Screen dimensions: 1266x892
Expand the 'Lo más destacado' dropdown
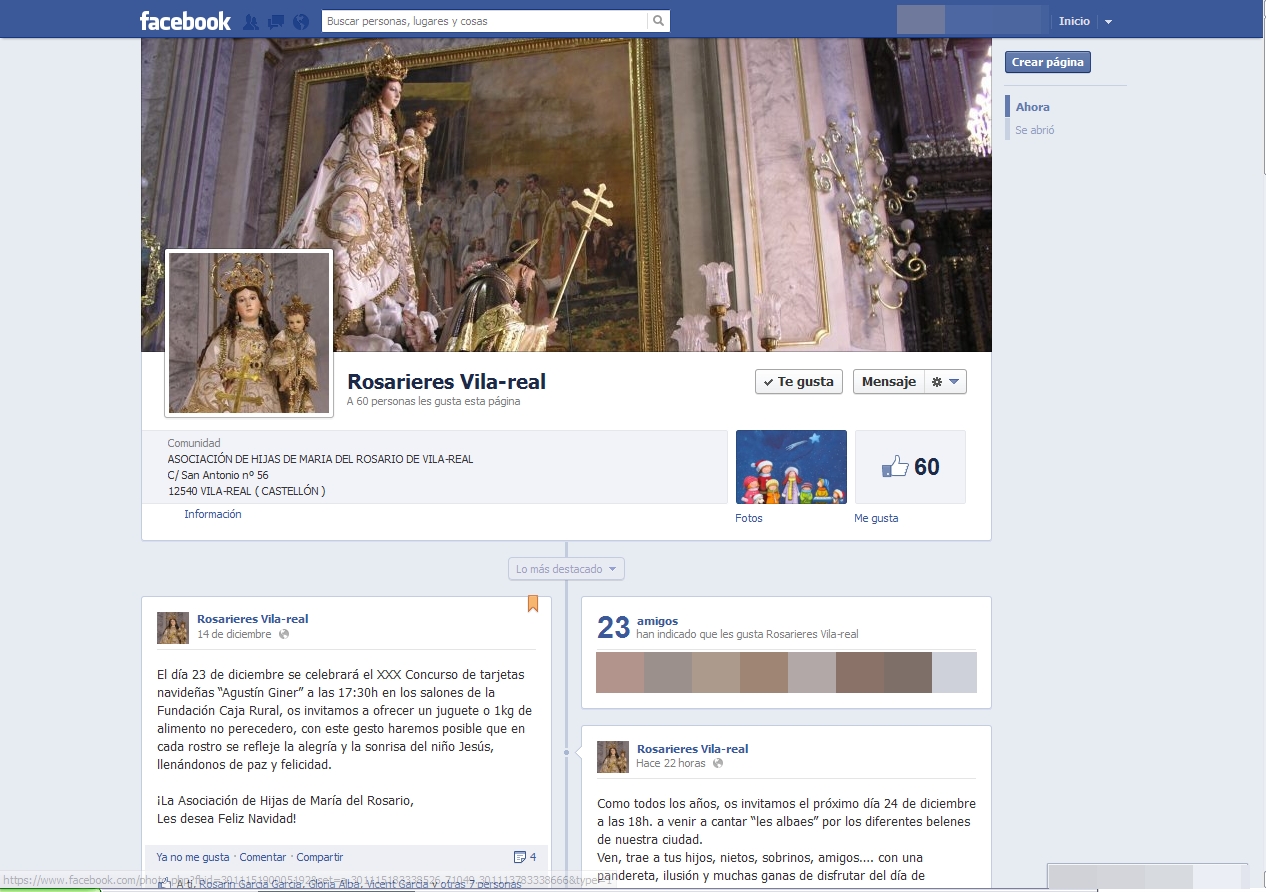point(566,569)
